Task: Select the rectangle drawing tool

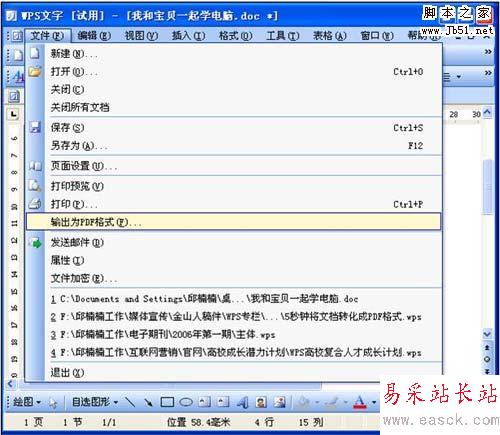Action: pos(167,402)
